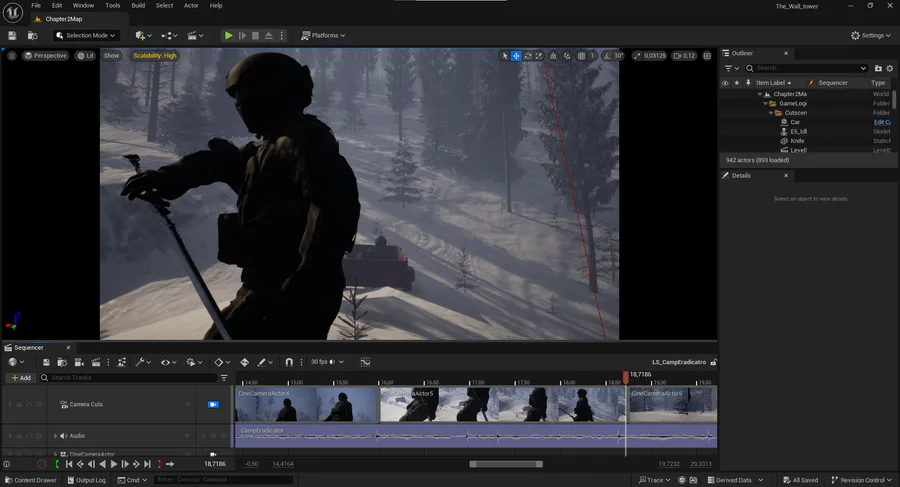Open Outliner filter options dropdown
This screenshot has height=487, width=900.
[x=731, y=68]
